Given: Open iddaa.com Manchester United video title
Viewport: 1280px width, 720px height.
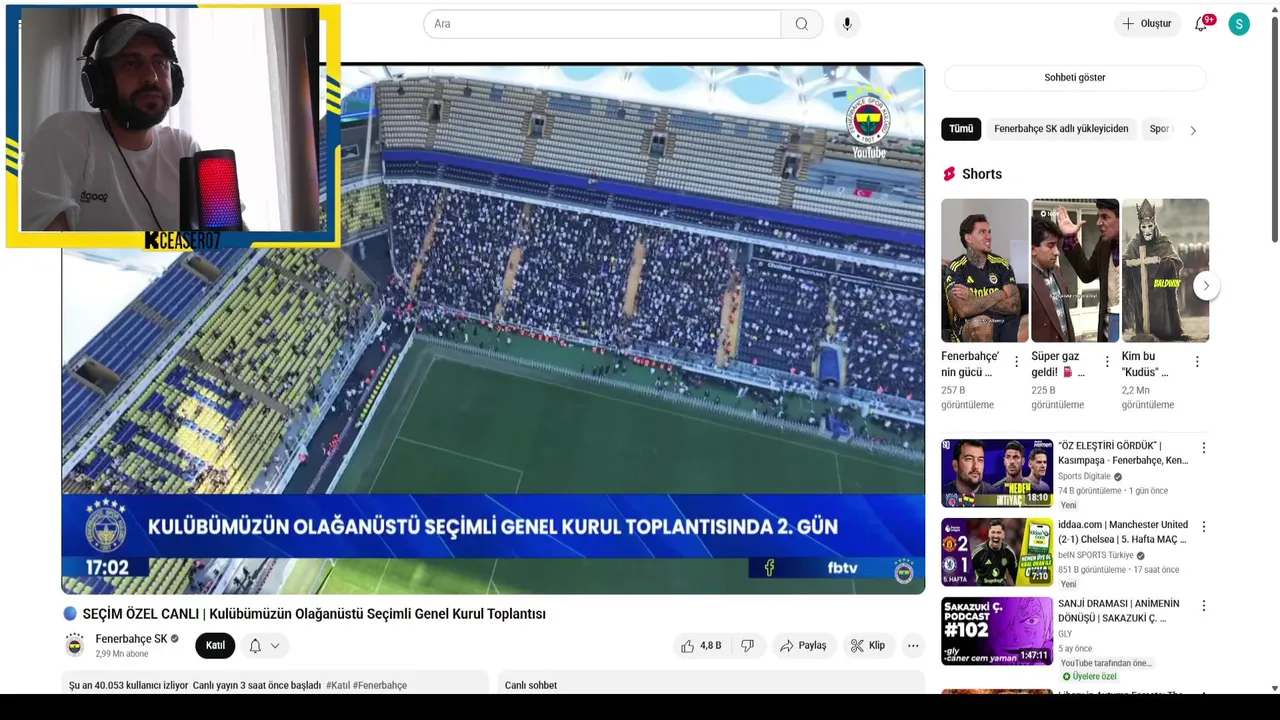Looking at the screenshot, I should (1123, 532).
